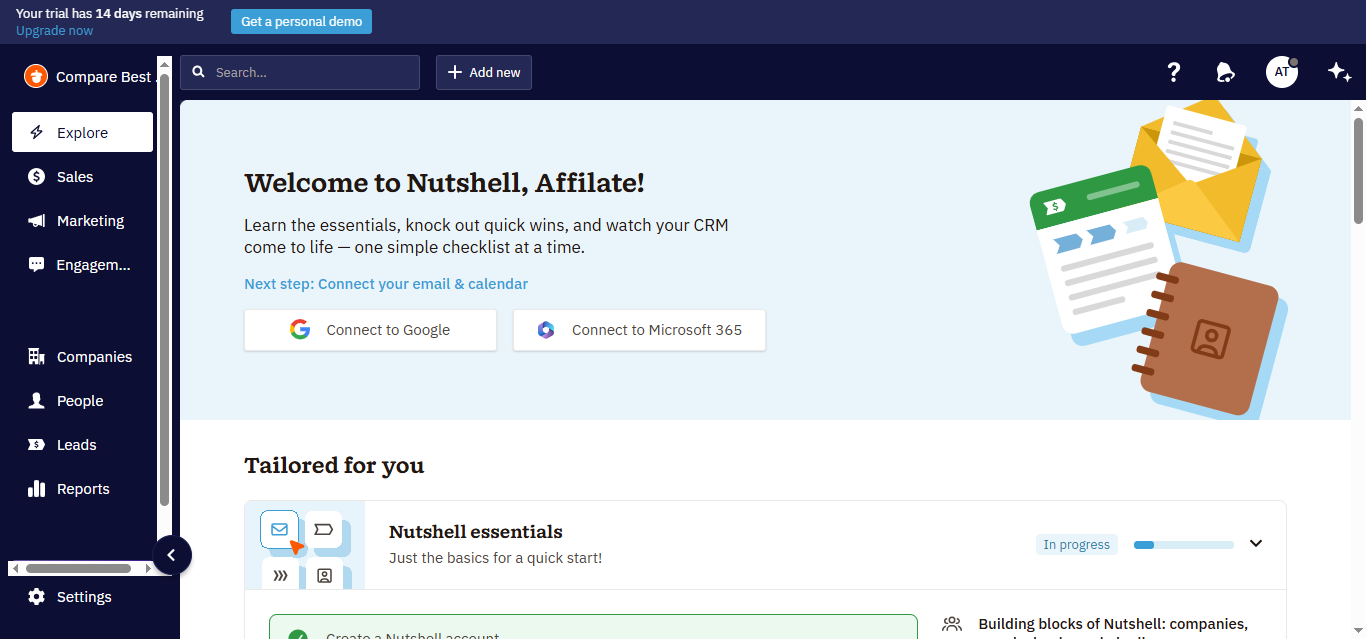Click the Reports bar chart icon
This screenshot has width=1366, height=639.
click(x=37, y=488)
